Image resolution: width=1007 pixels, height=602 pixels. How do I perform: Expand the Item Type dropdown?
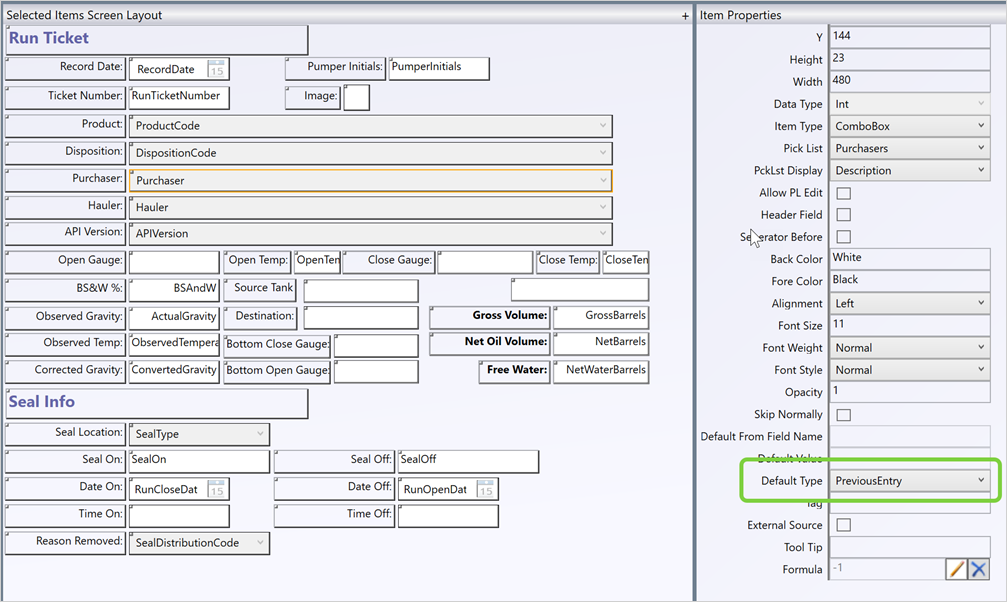coord(909,126)
